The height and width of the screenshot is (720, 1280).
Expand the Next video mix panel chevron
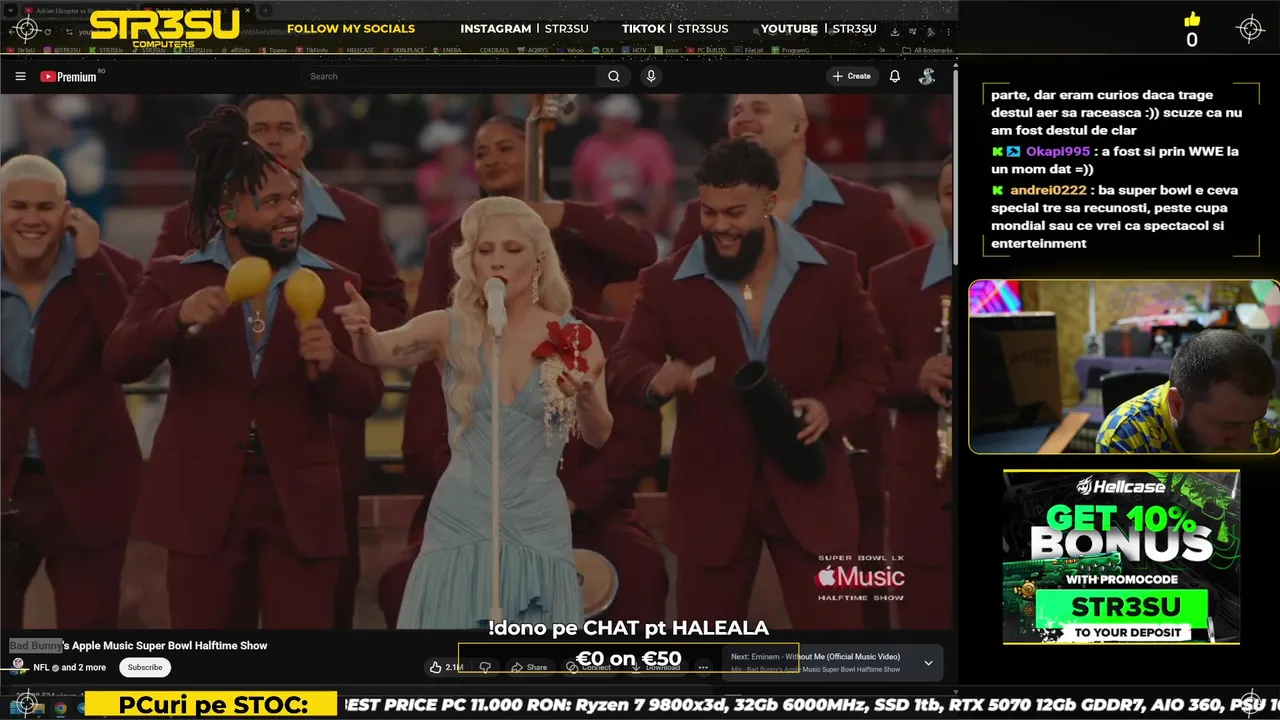pyautogui.click(x=928, y=663)
